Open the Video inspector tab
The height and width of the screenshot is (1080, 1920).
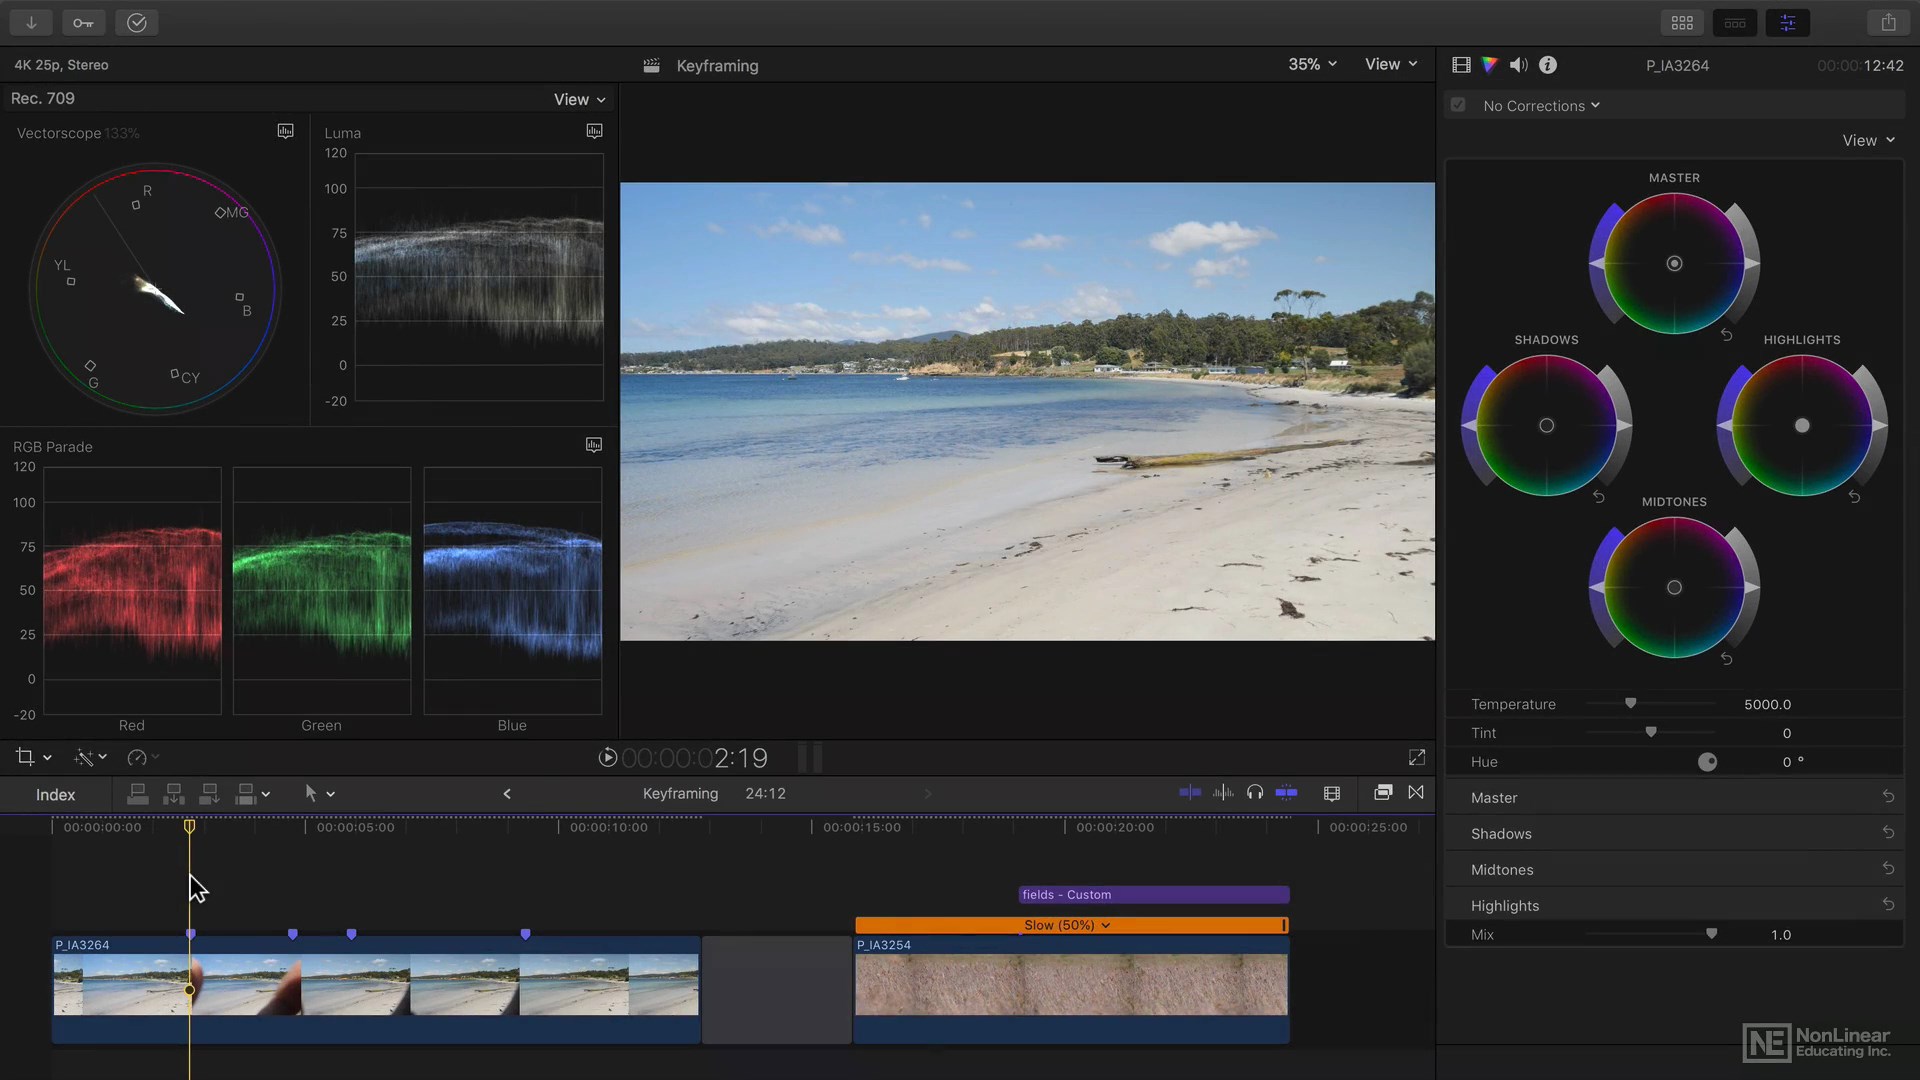coord(1461,65)
